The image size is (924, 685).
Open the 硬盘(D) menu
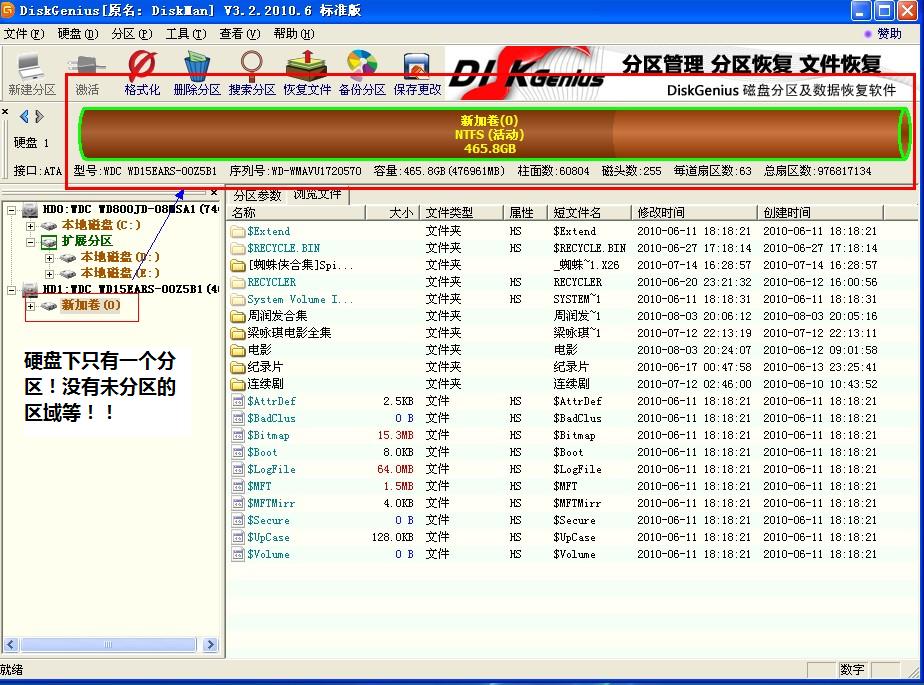[x=78, y=34]
